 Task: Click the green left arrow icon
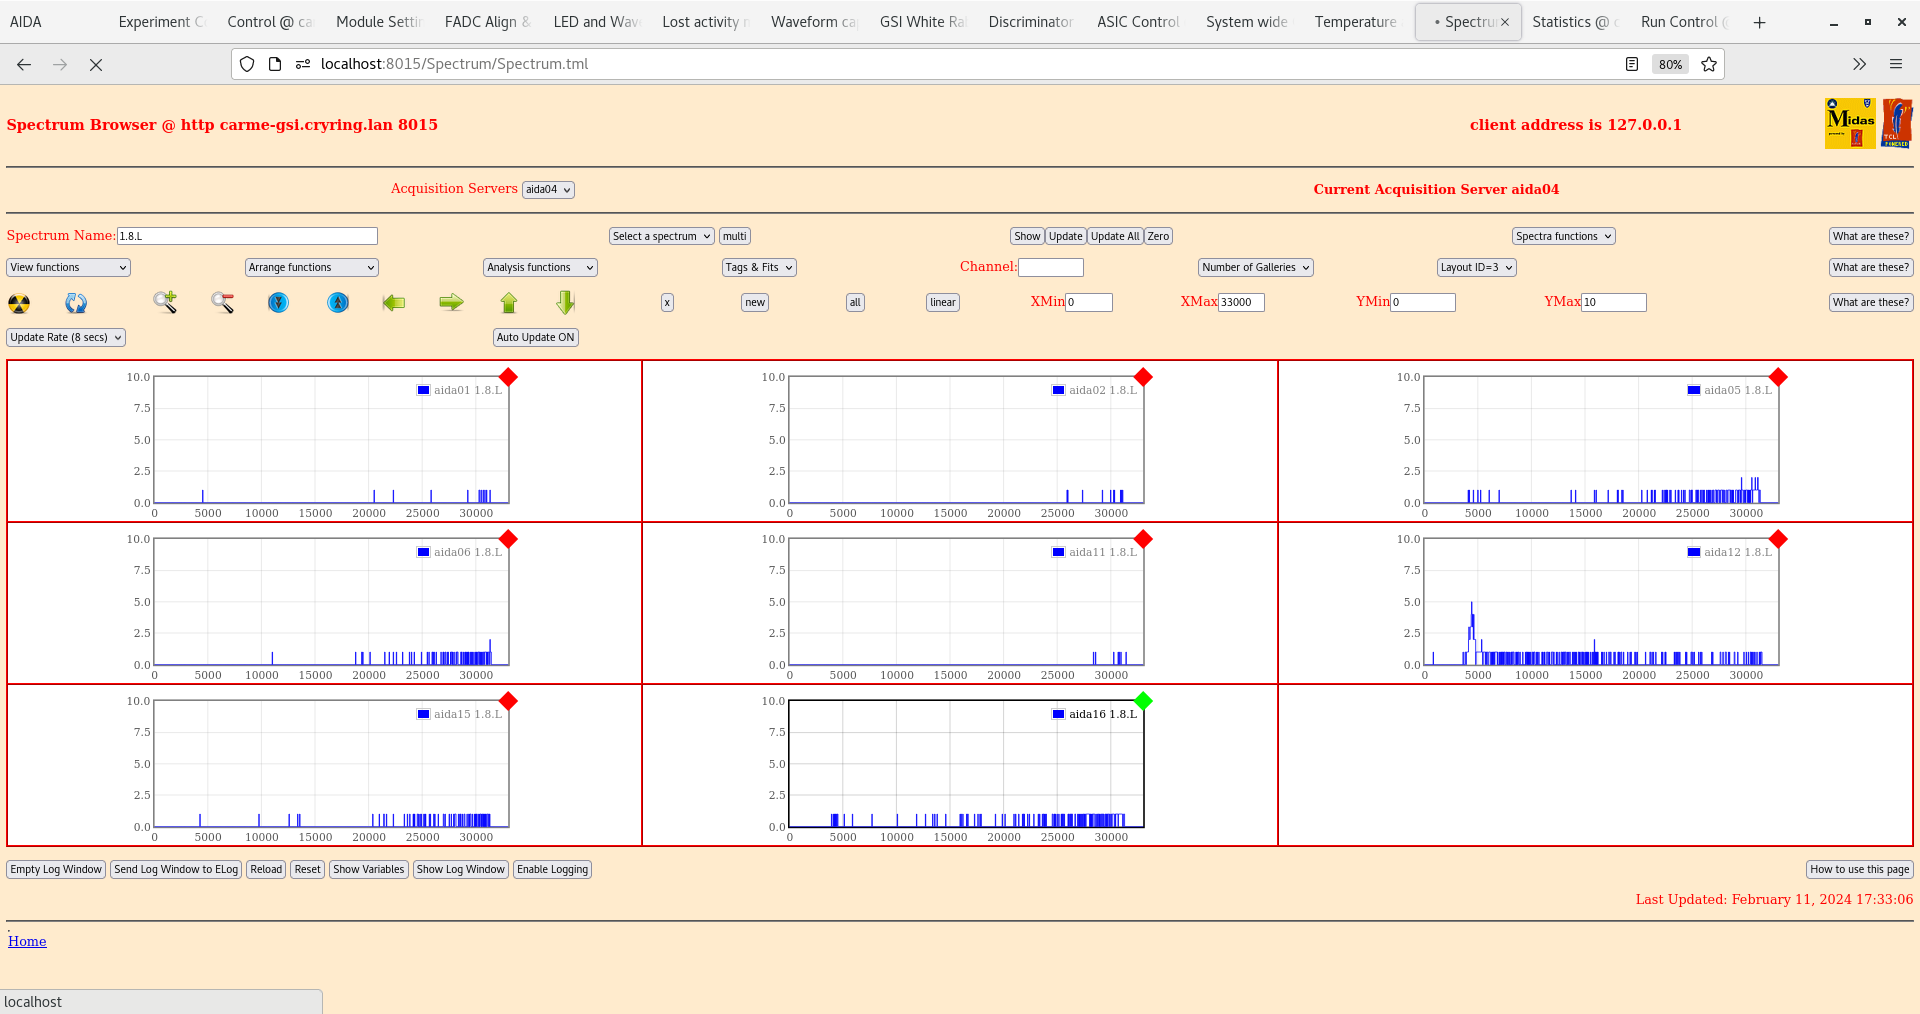pos(394,302)
